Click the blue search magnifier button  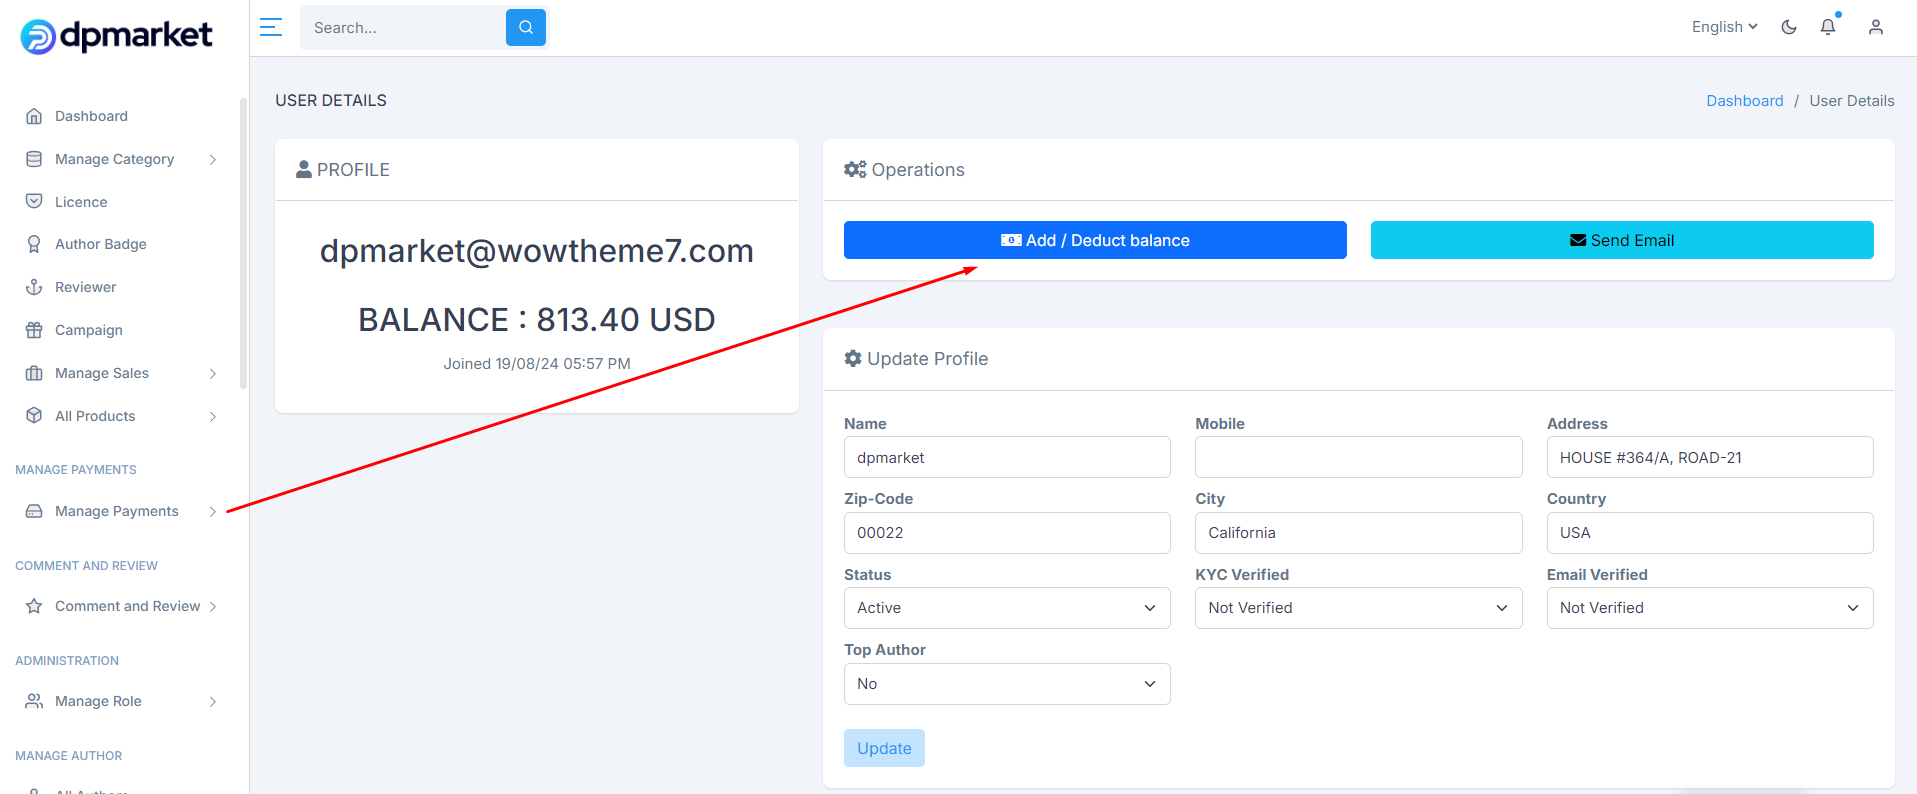pos(526,27)
